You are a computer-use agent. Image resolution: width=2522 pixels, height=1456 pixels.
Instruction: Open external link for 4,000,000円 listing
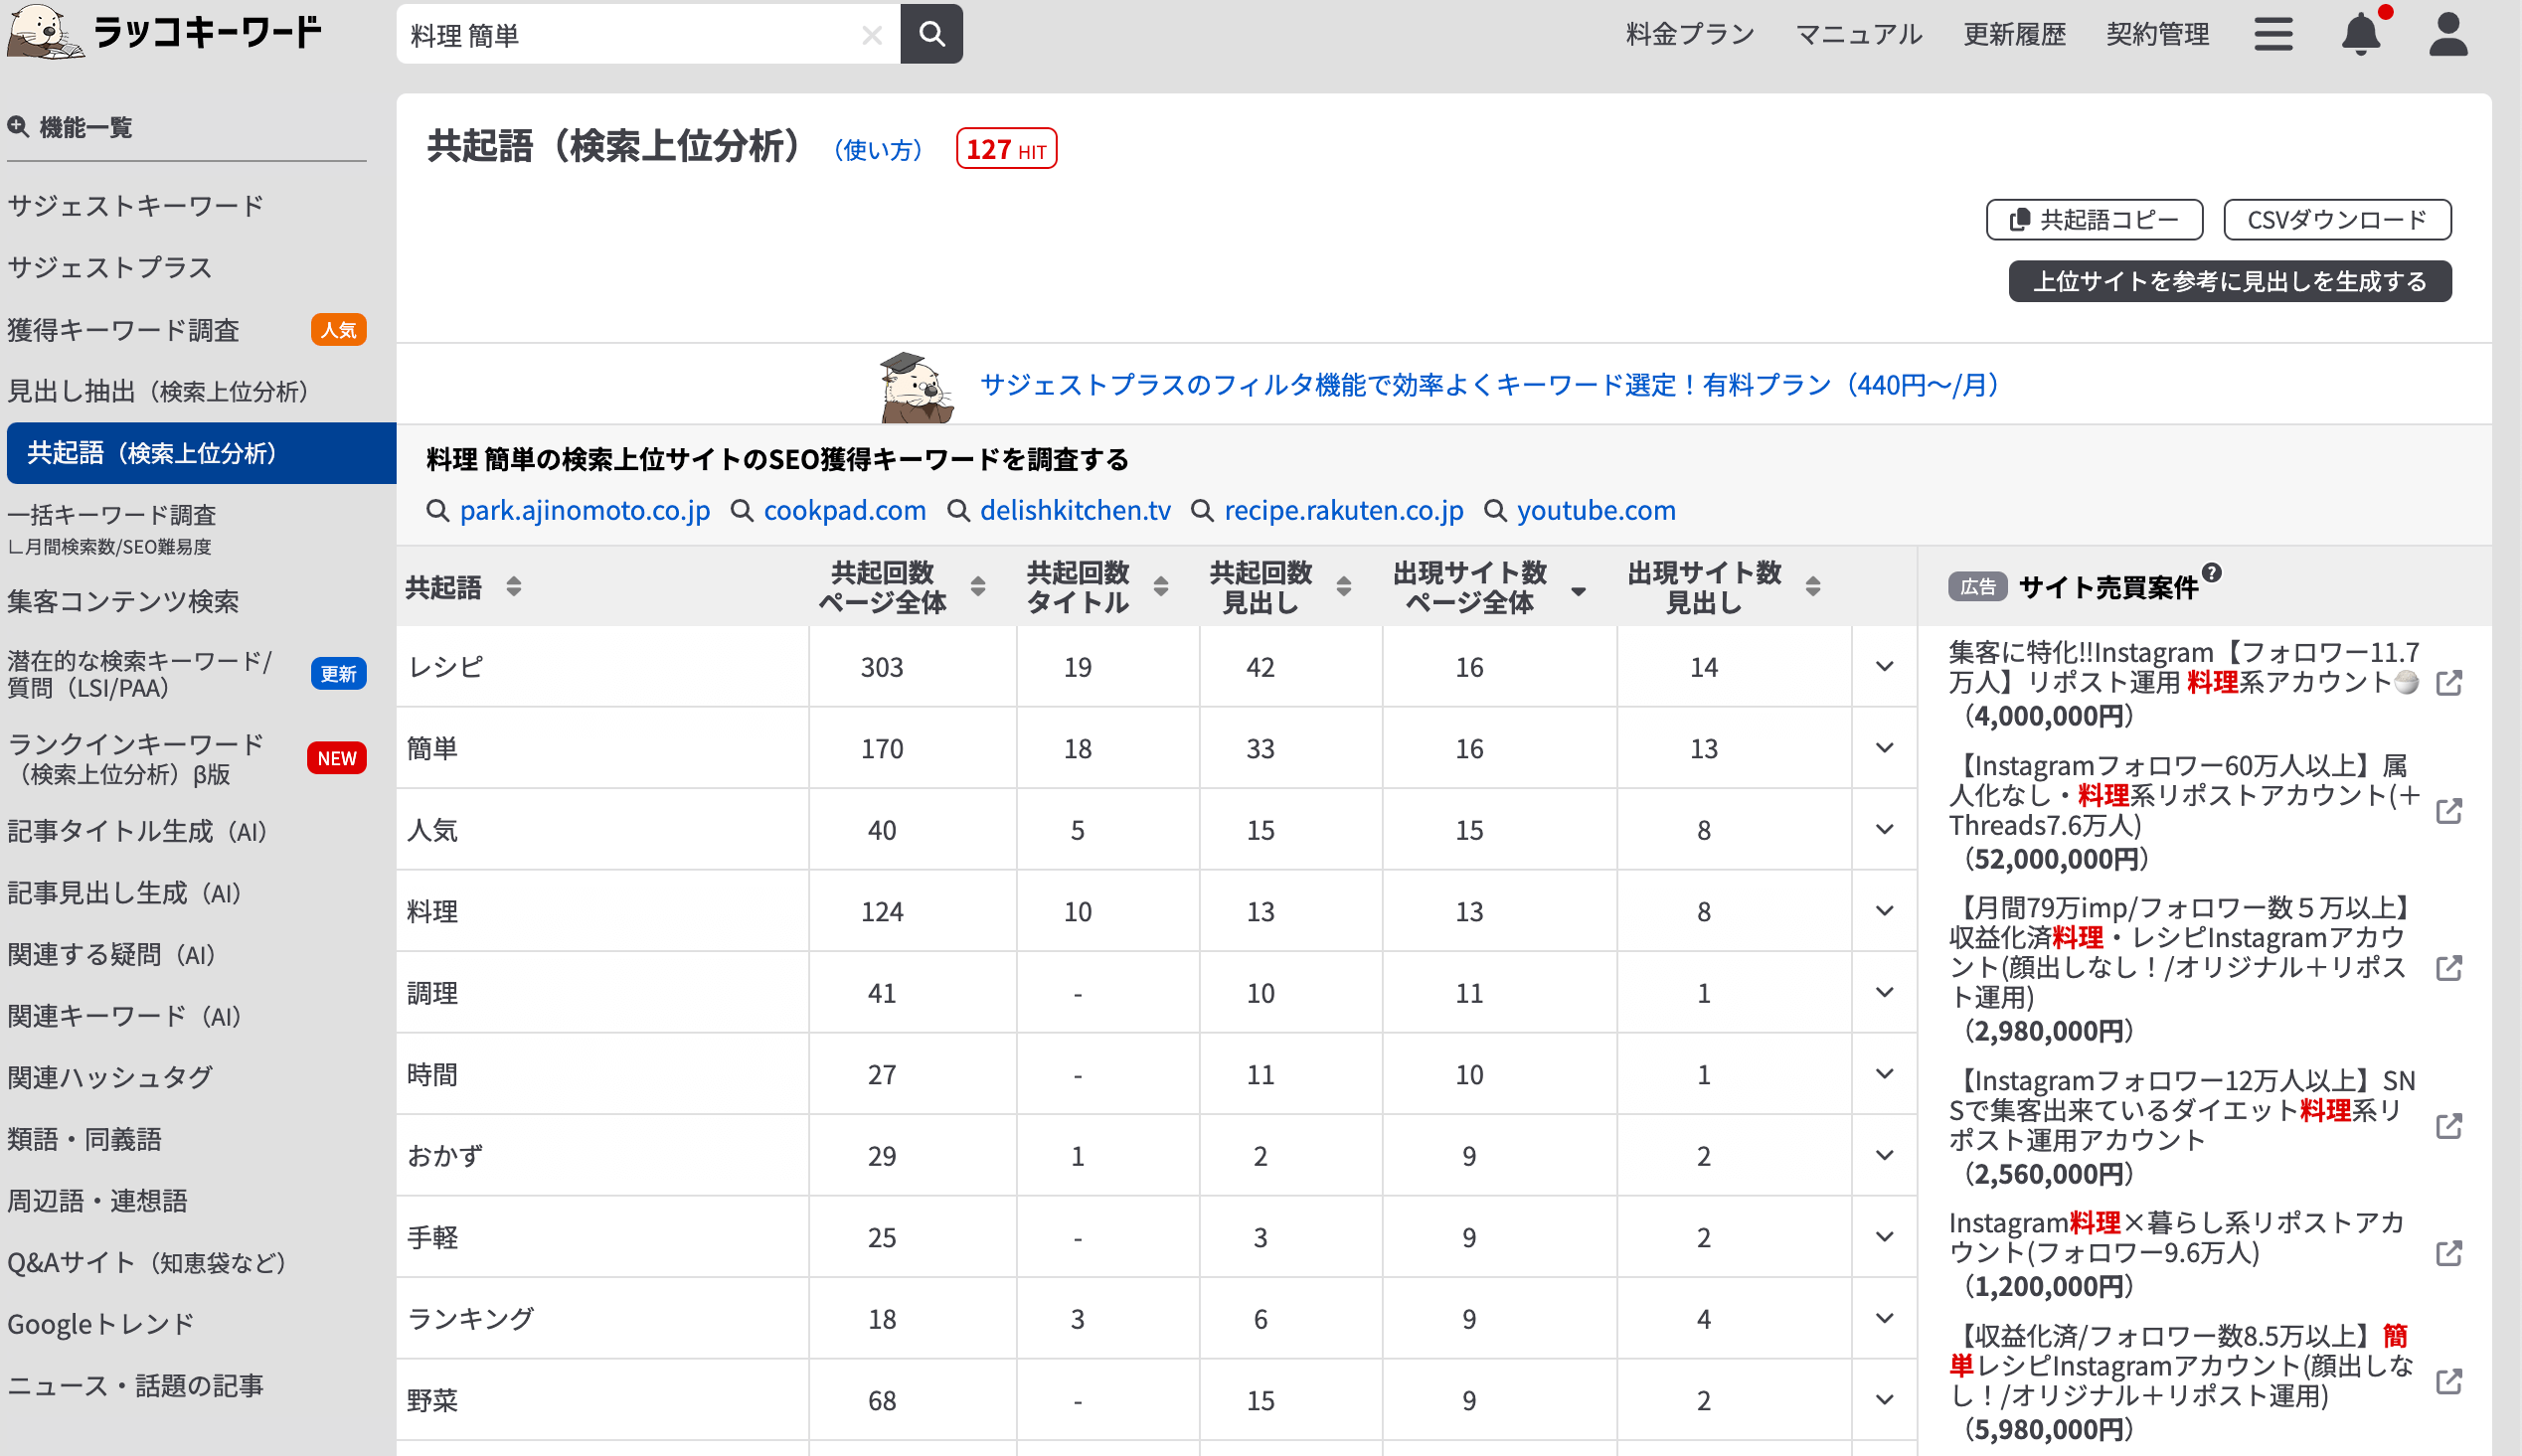(2448, 683)
